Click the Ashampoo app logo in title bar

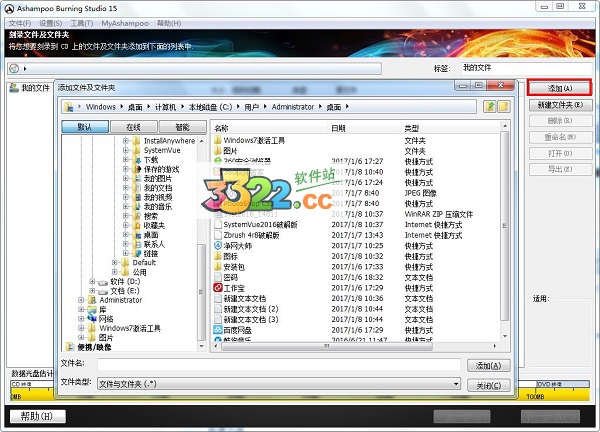coord(9,8)
